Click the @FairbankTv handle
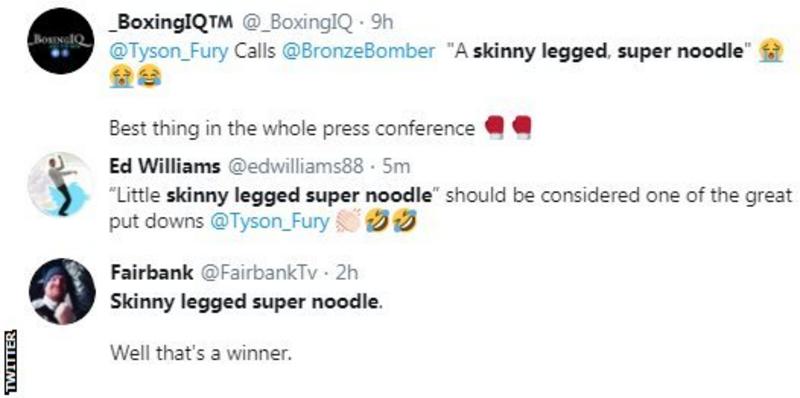The height and width of the screenshot is (398, 800). [258, 273]
